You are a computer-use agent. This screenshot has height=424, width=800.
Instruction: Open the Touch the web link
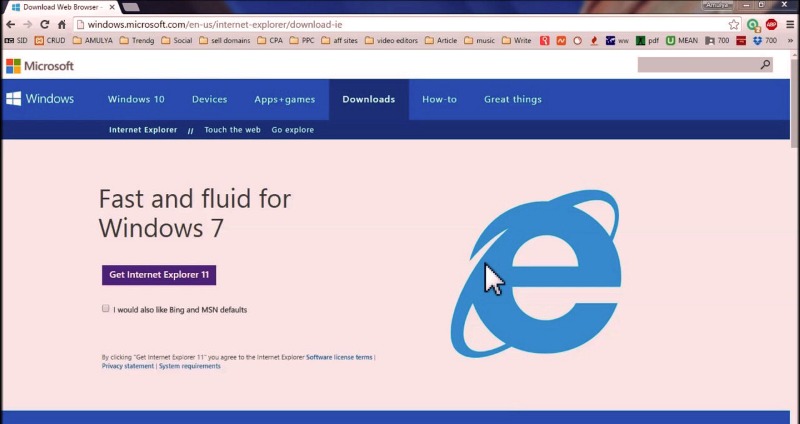point(232,130)
